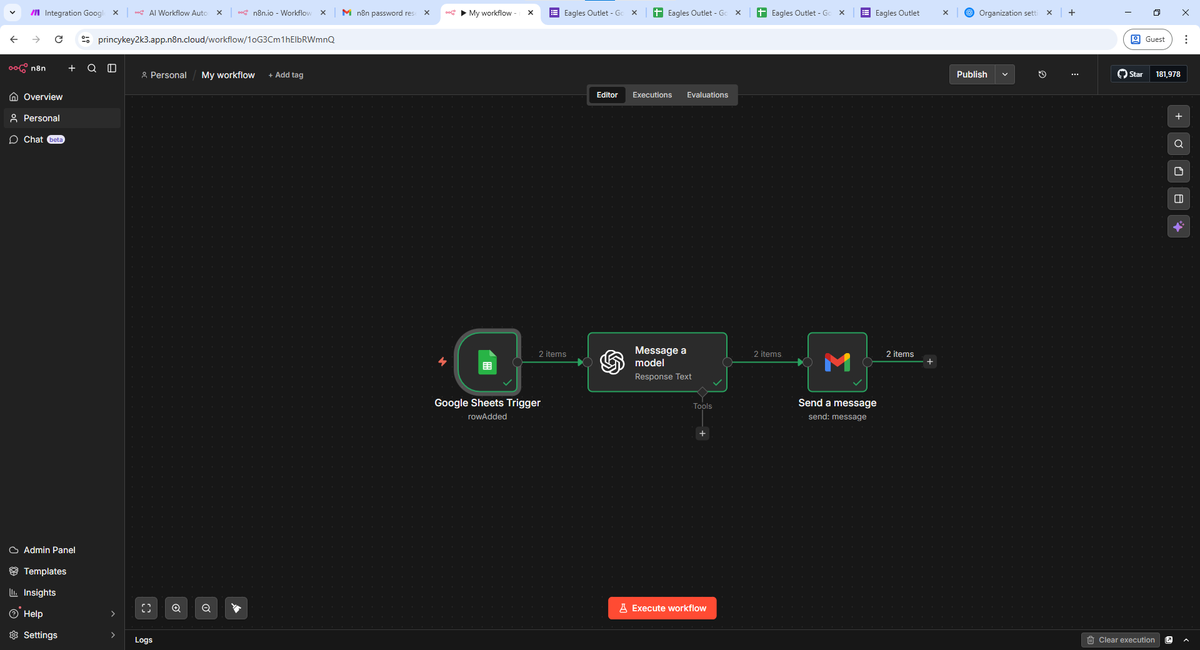Add sticky note from right toolbar
1200x650 pixels.
pyautogui.click(x=1179, y=171)
